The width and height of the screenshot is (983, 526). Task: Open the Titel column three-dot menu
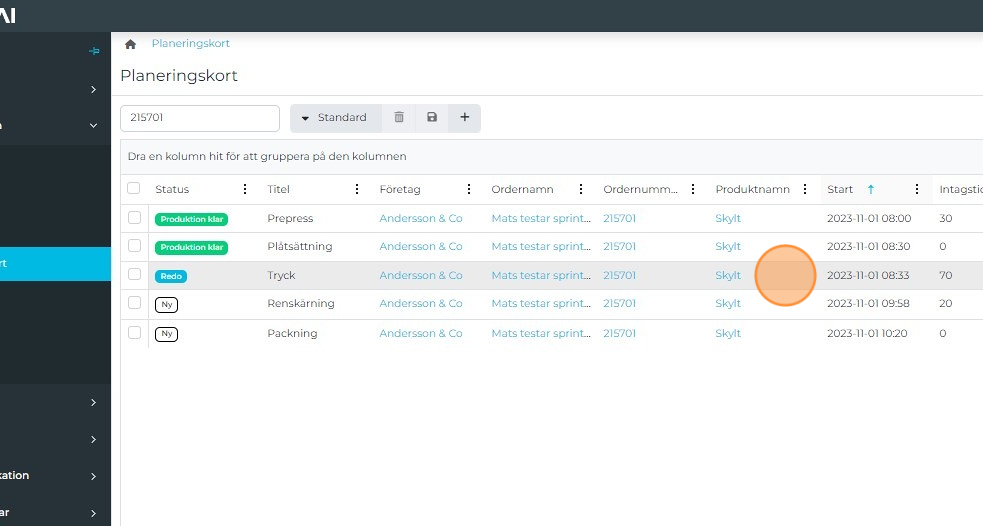357,189
